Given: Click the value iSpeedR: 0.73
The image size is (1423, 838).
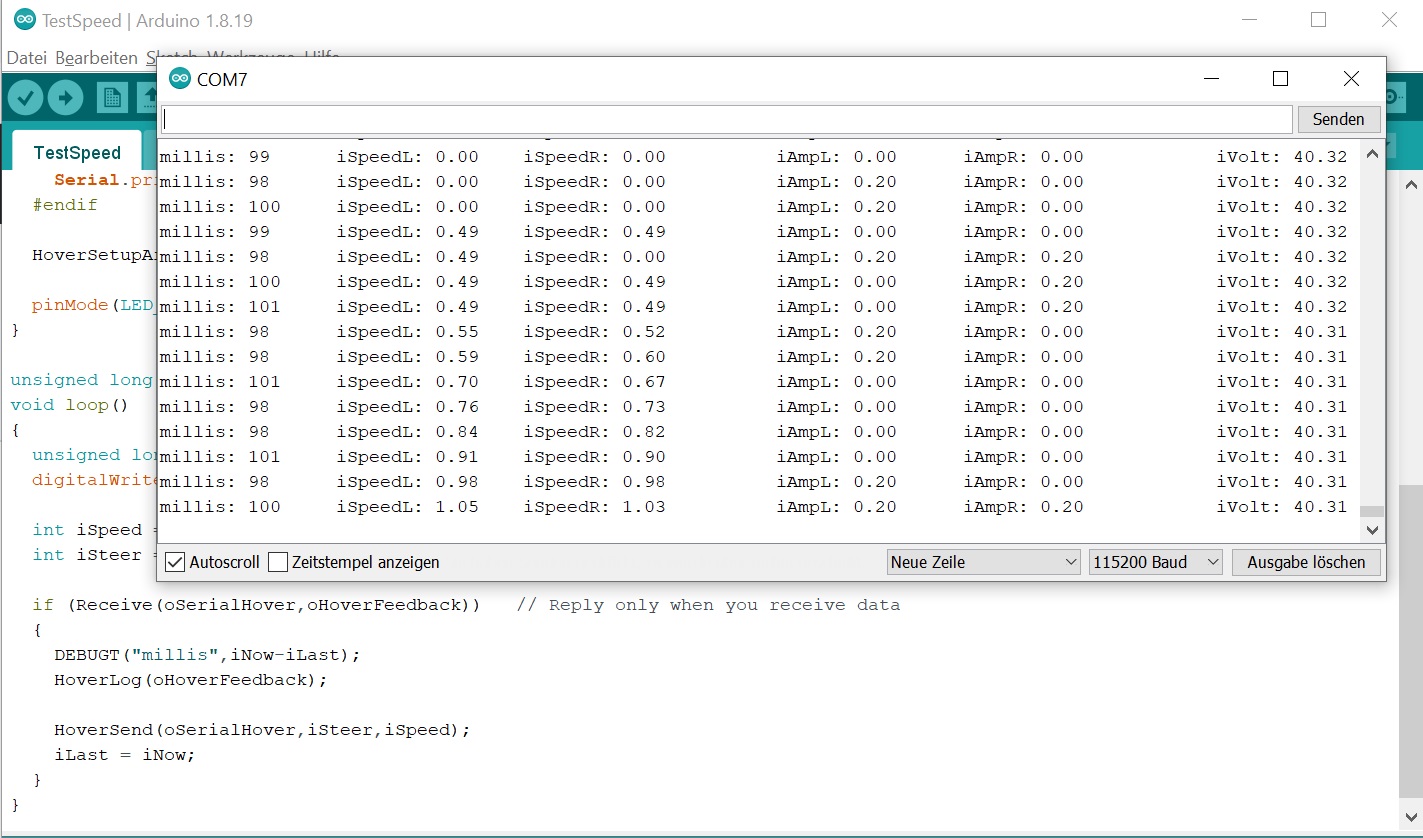Looking at the screenshot, I should click(x=594, y=407).
